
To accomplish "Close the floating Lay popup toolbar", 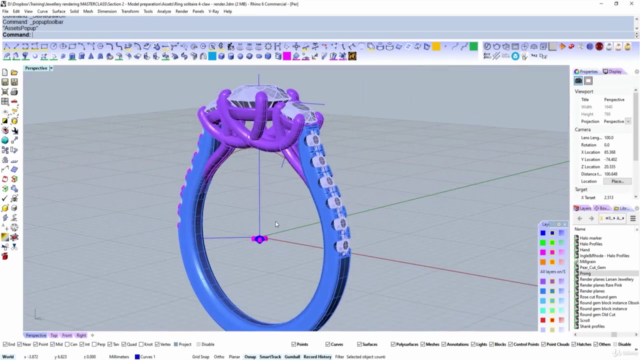I will coord(565,224).
